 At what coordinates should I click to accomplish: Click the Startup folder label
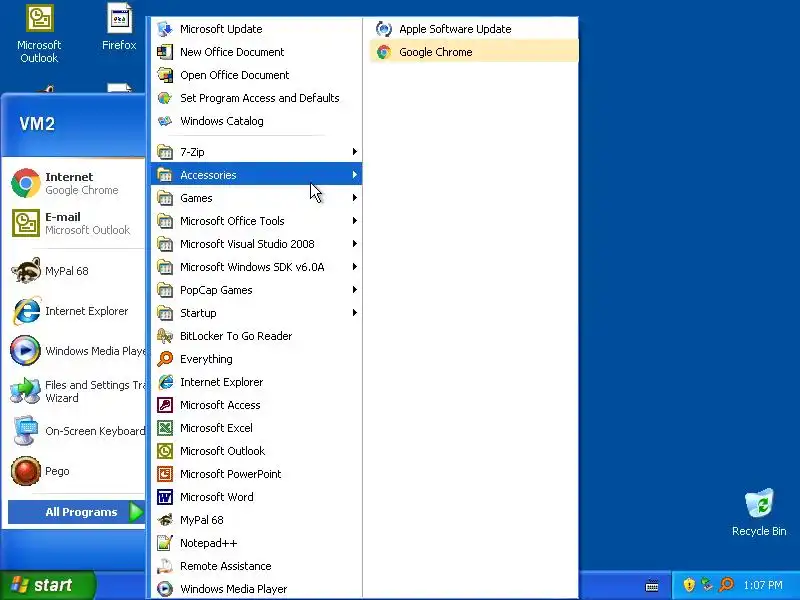pos(198,313)
